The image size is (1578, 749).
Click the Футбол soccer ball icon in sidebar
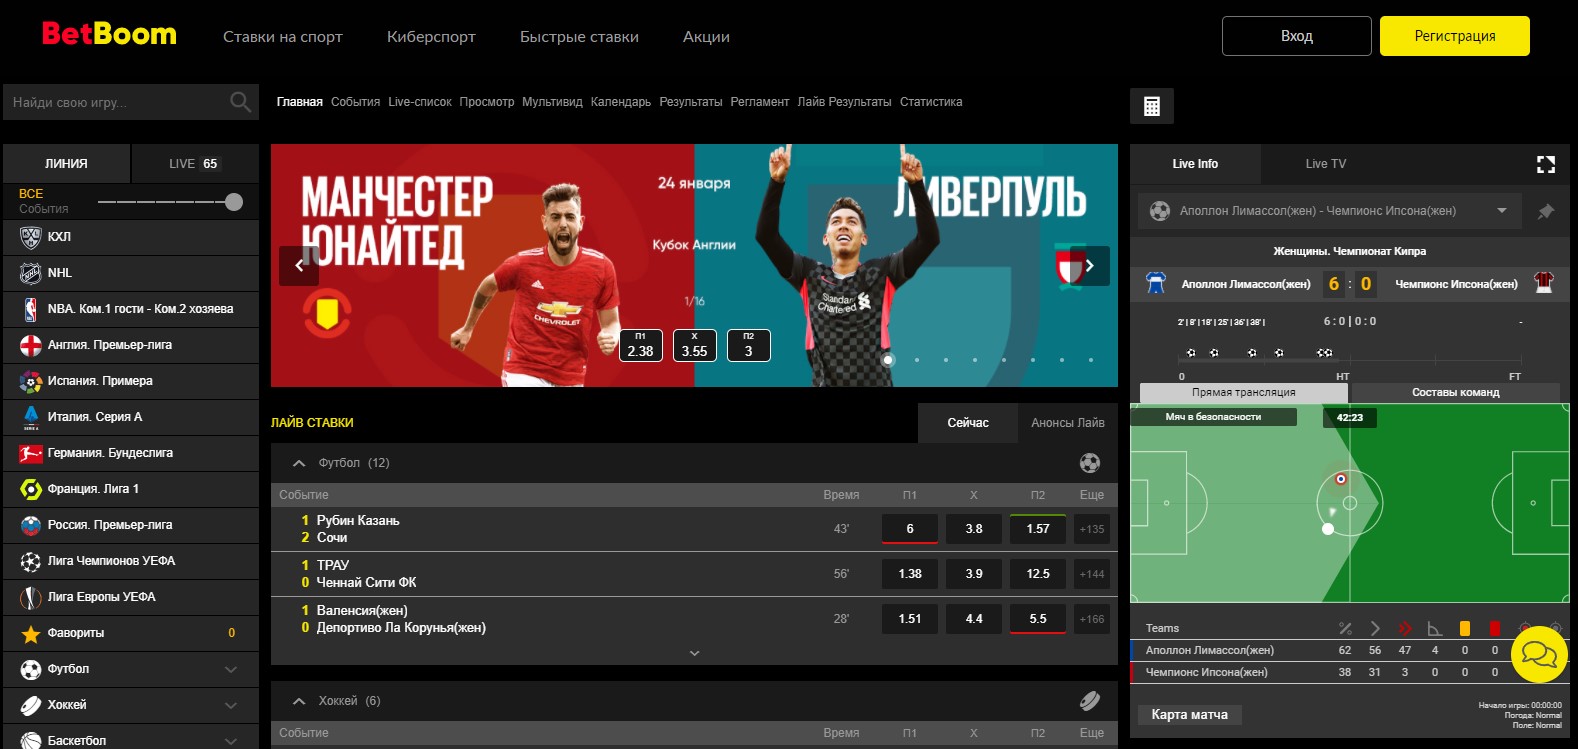(31, 669)
